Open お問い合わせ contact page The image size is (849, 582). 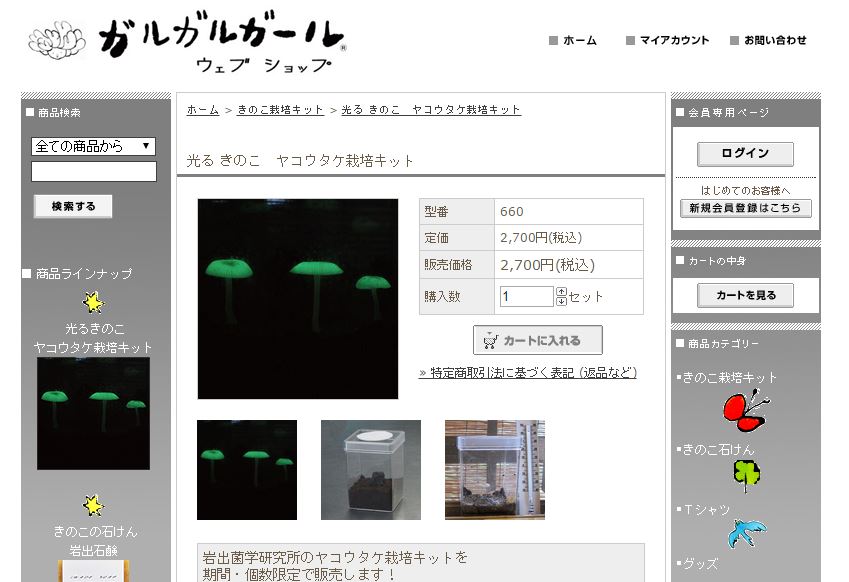(768, 40)
